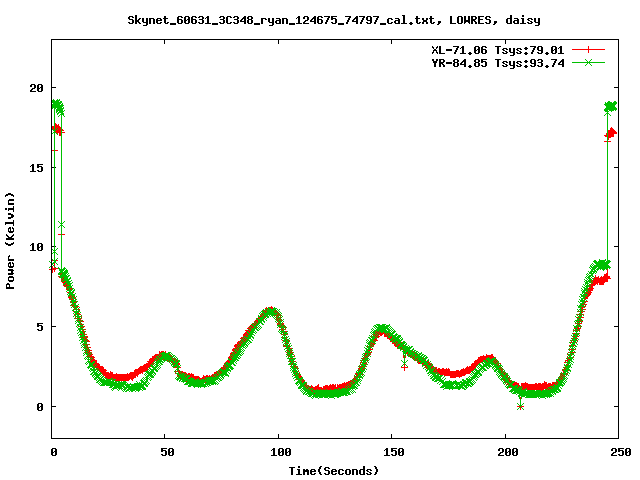
Task: Click x-axis tick label 50
Action: [167, 452]
